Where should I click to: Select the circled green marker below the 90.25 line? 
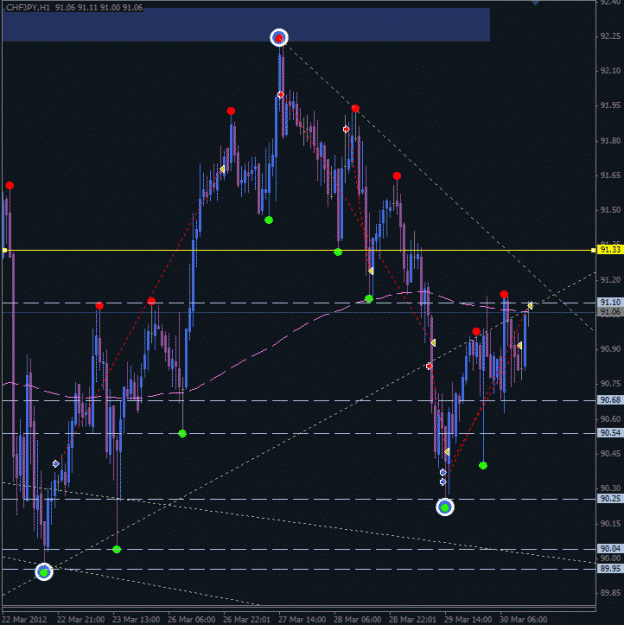445,507
